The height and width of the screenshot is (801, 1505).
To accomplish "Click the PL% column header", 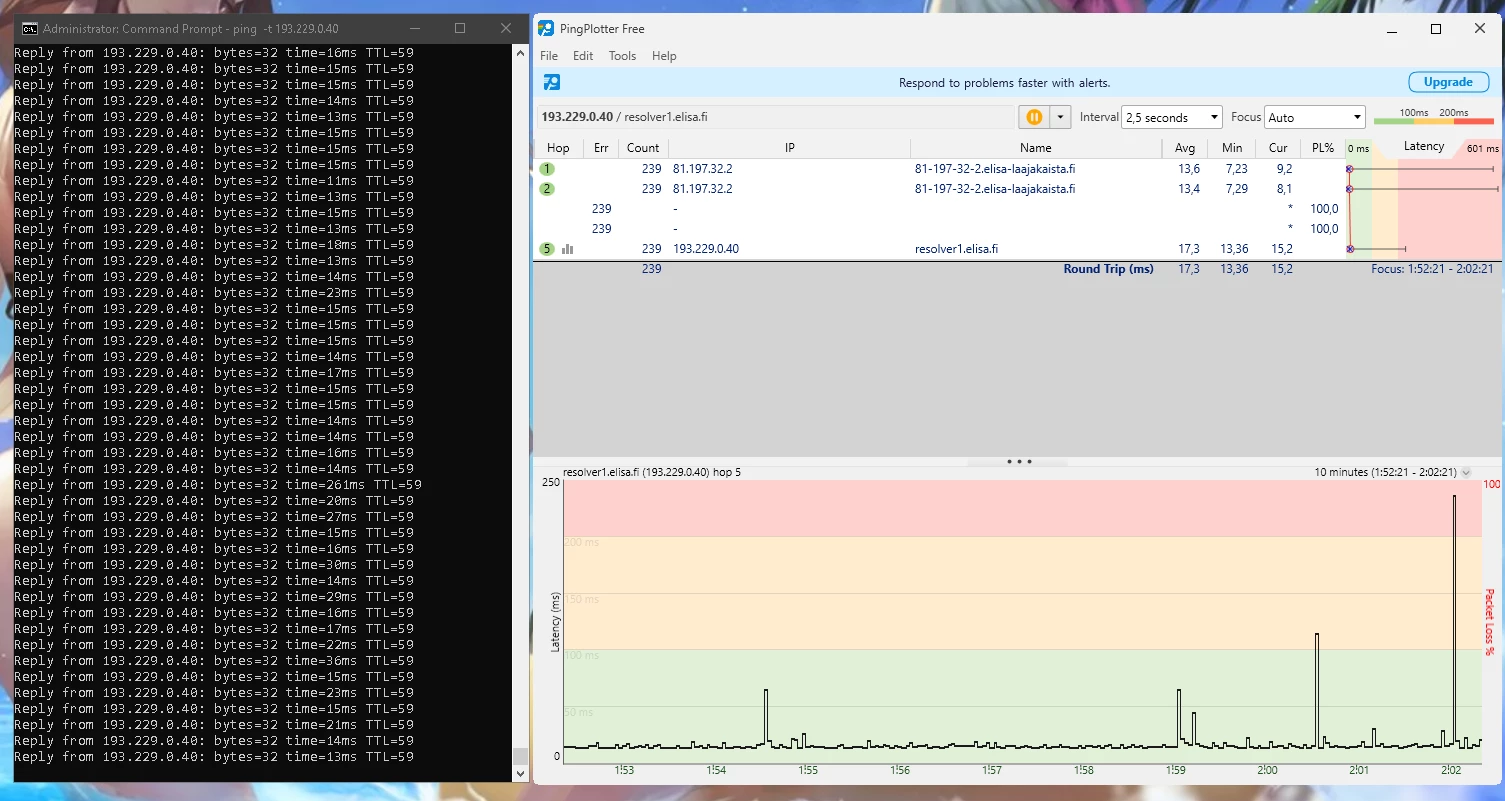I will pyautogui.click(x=1323, y=148).
